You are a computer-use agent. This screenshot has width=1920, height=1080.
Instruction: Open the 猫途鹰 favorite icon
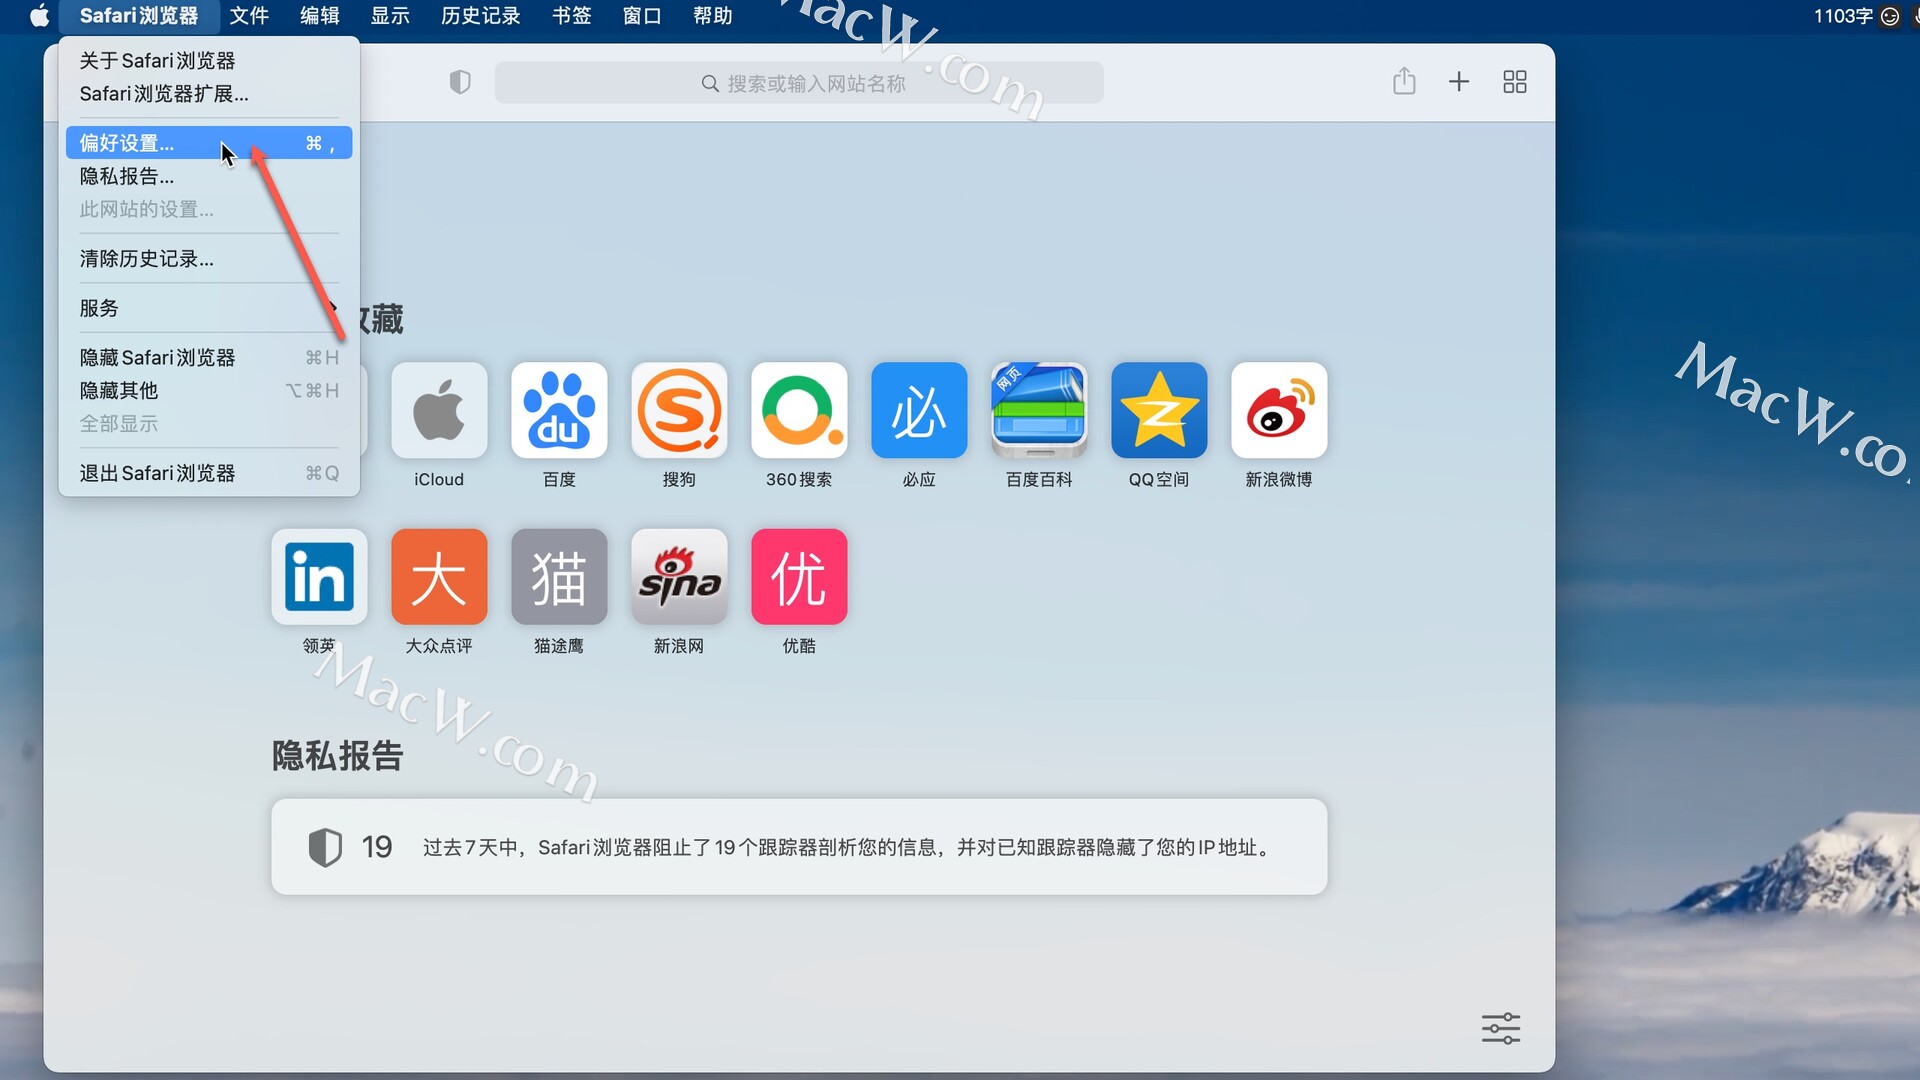[x=558, y=577]
